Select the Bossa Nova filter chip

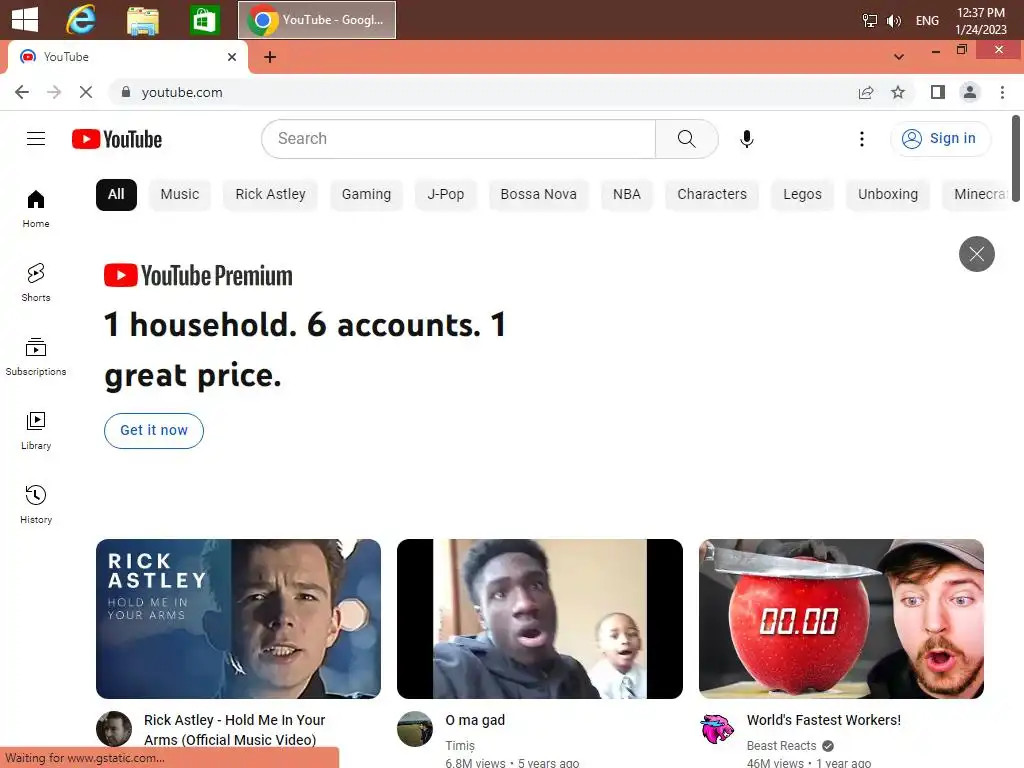[x=538, y=195]
